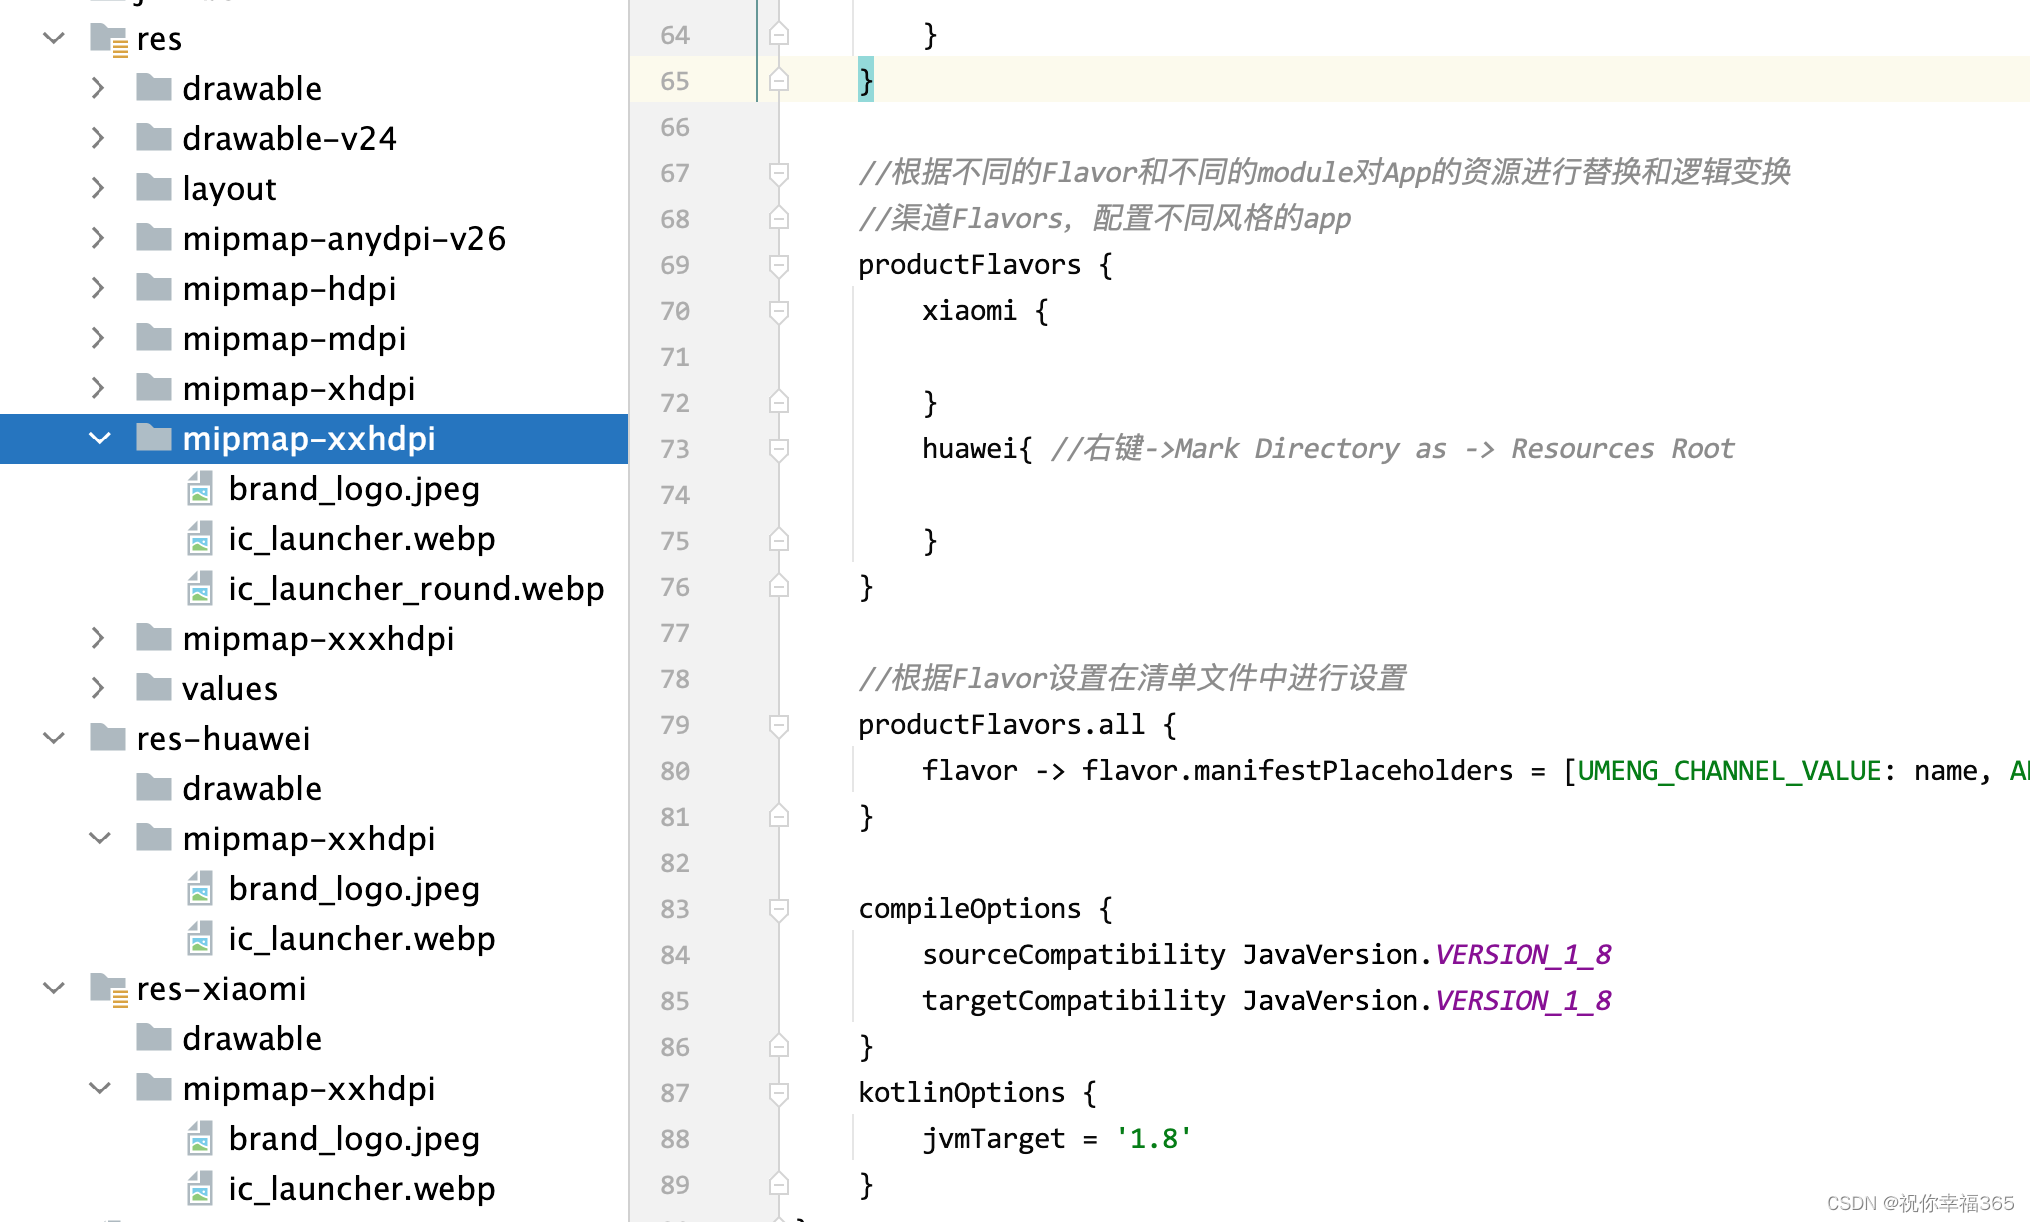Image resolution: width=2030 pixels, height=1222 pixels.
Task: Click brand_logo.jpeg image icon under res mipmap-xxhdpi
Action: coord(200,489)
